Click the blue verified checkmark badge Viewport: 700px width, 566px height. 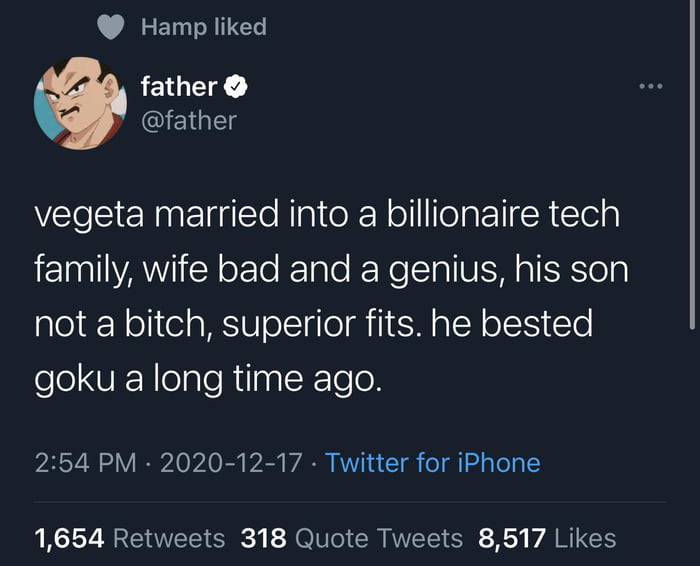236,88
